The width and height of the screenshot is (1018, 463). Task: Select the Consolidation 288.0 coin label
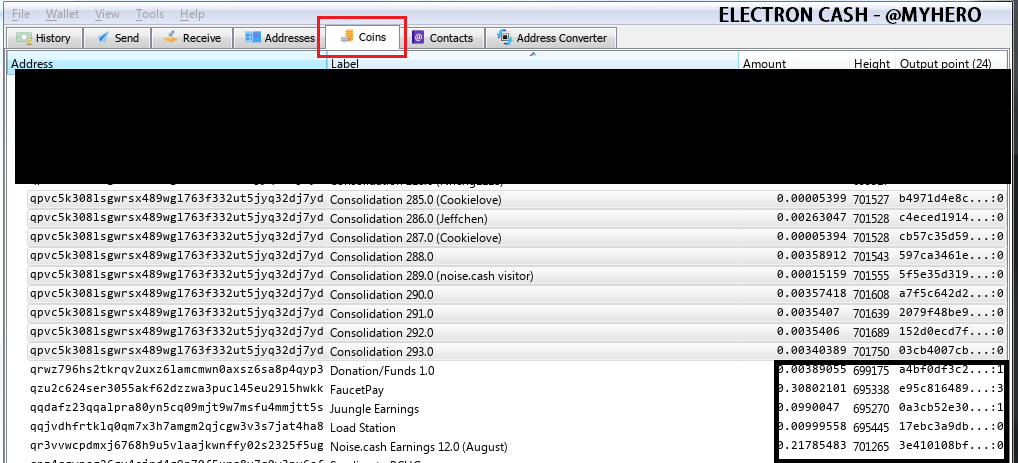tap(382, 257)
